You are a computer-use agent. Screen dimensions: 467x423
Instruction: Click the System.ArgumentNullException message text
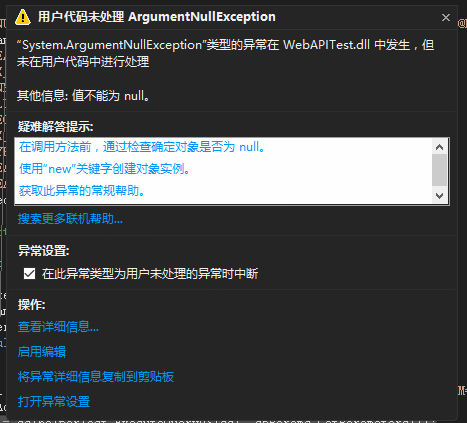(226, 53)
